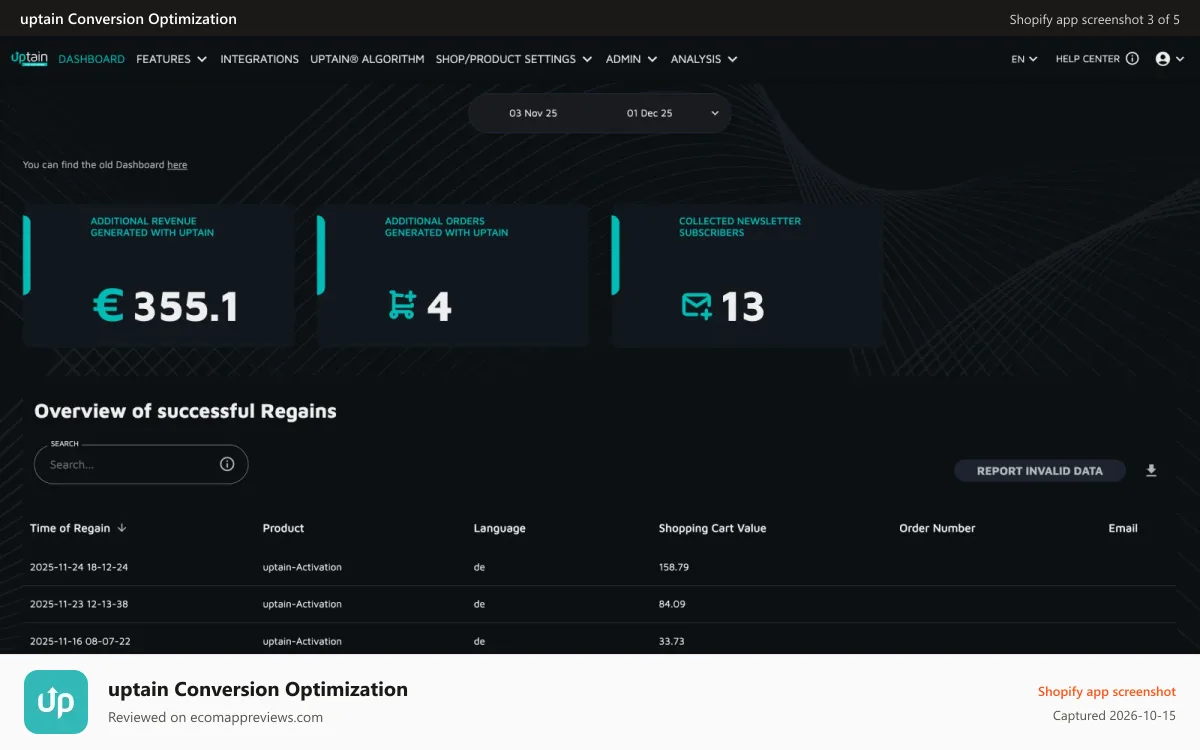Click the newsletter envelope icon

tap(697, 306)
